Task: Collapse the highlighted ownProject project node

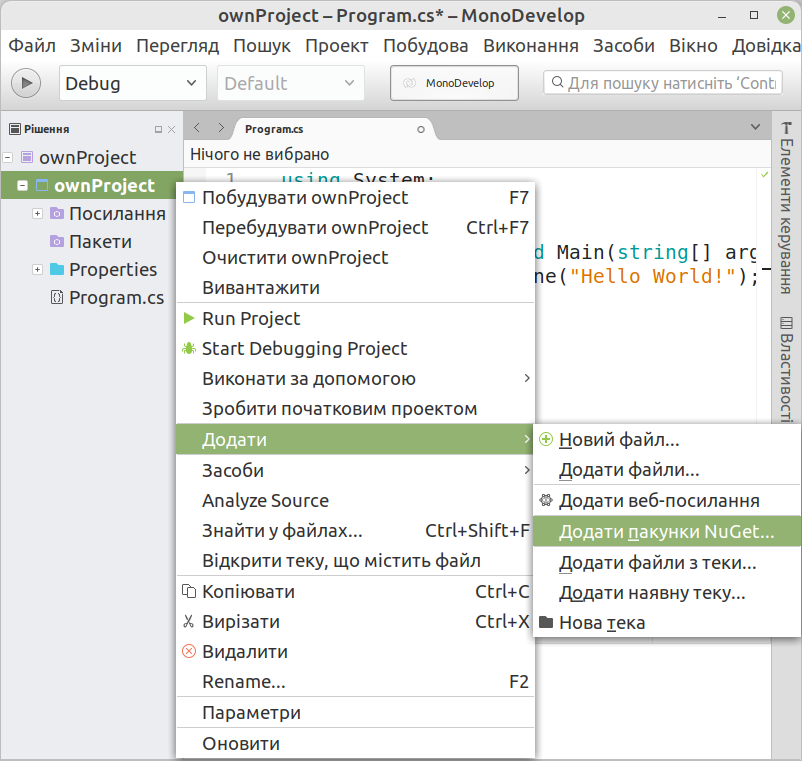Action: [23, 185]
